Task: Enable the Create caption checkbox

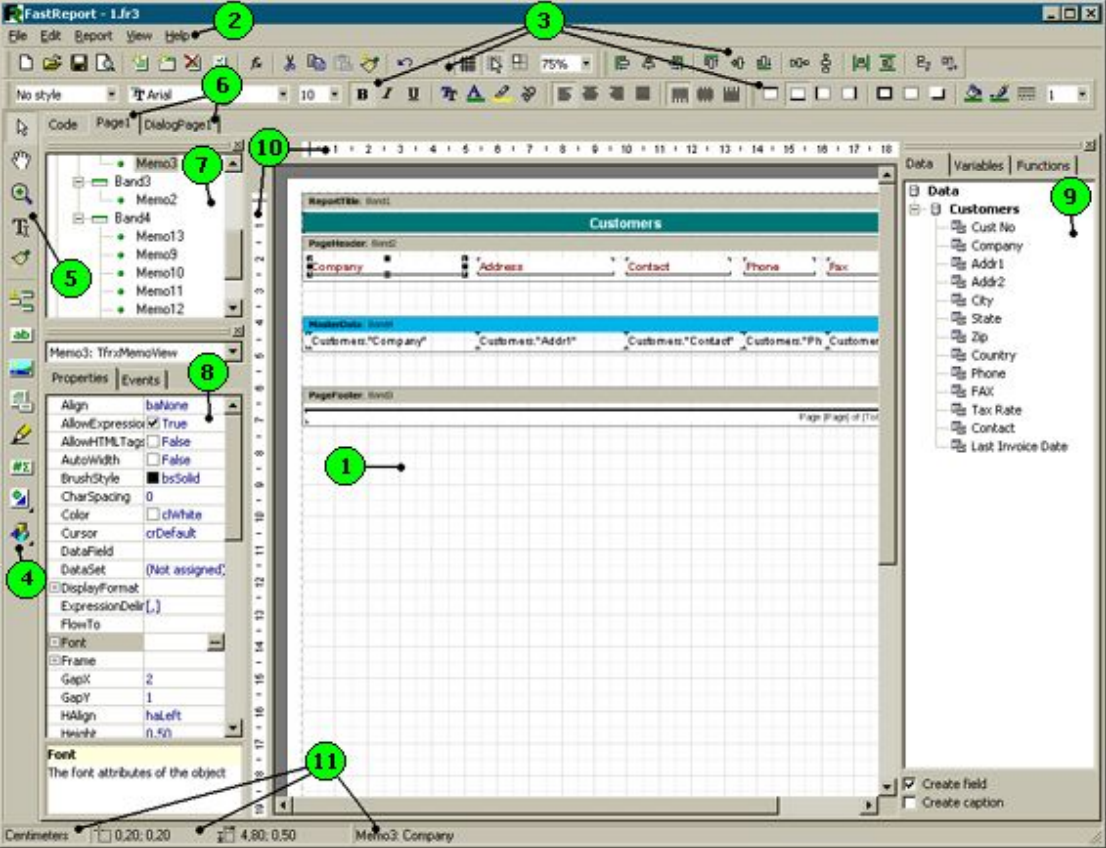Action: tap(909, 802)
